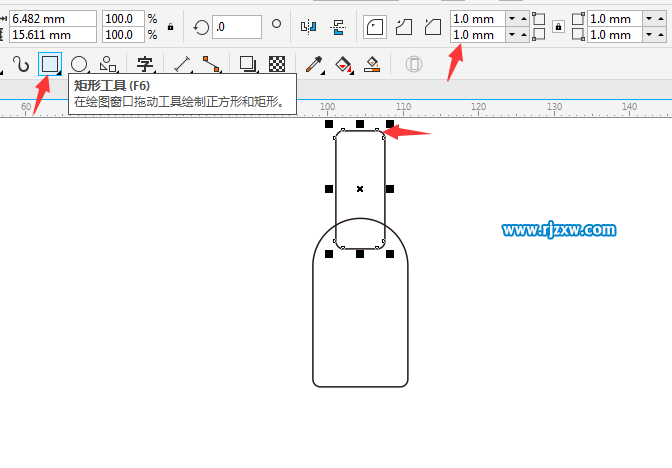Viewport: 672px width, 468px height.
Task: Click the middle-left selection handle of rectangle
Action: [329, 189]
